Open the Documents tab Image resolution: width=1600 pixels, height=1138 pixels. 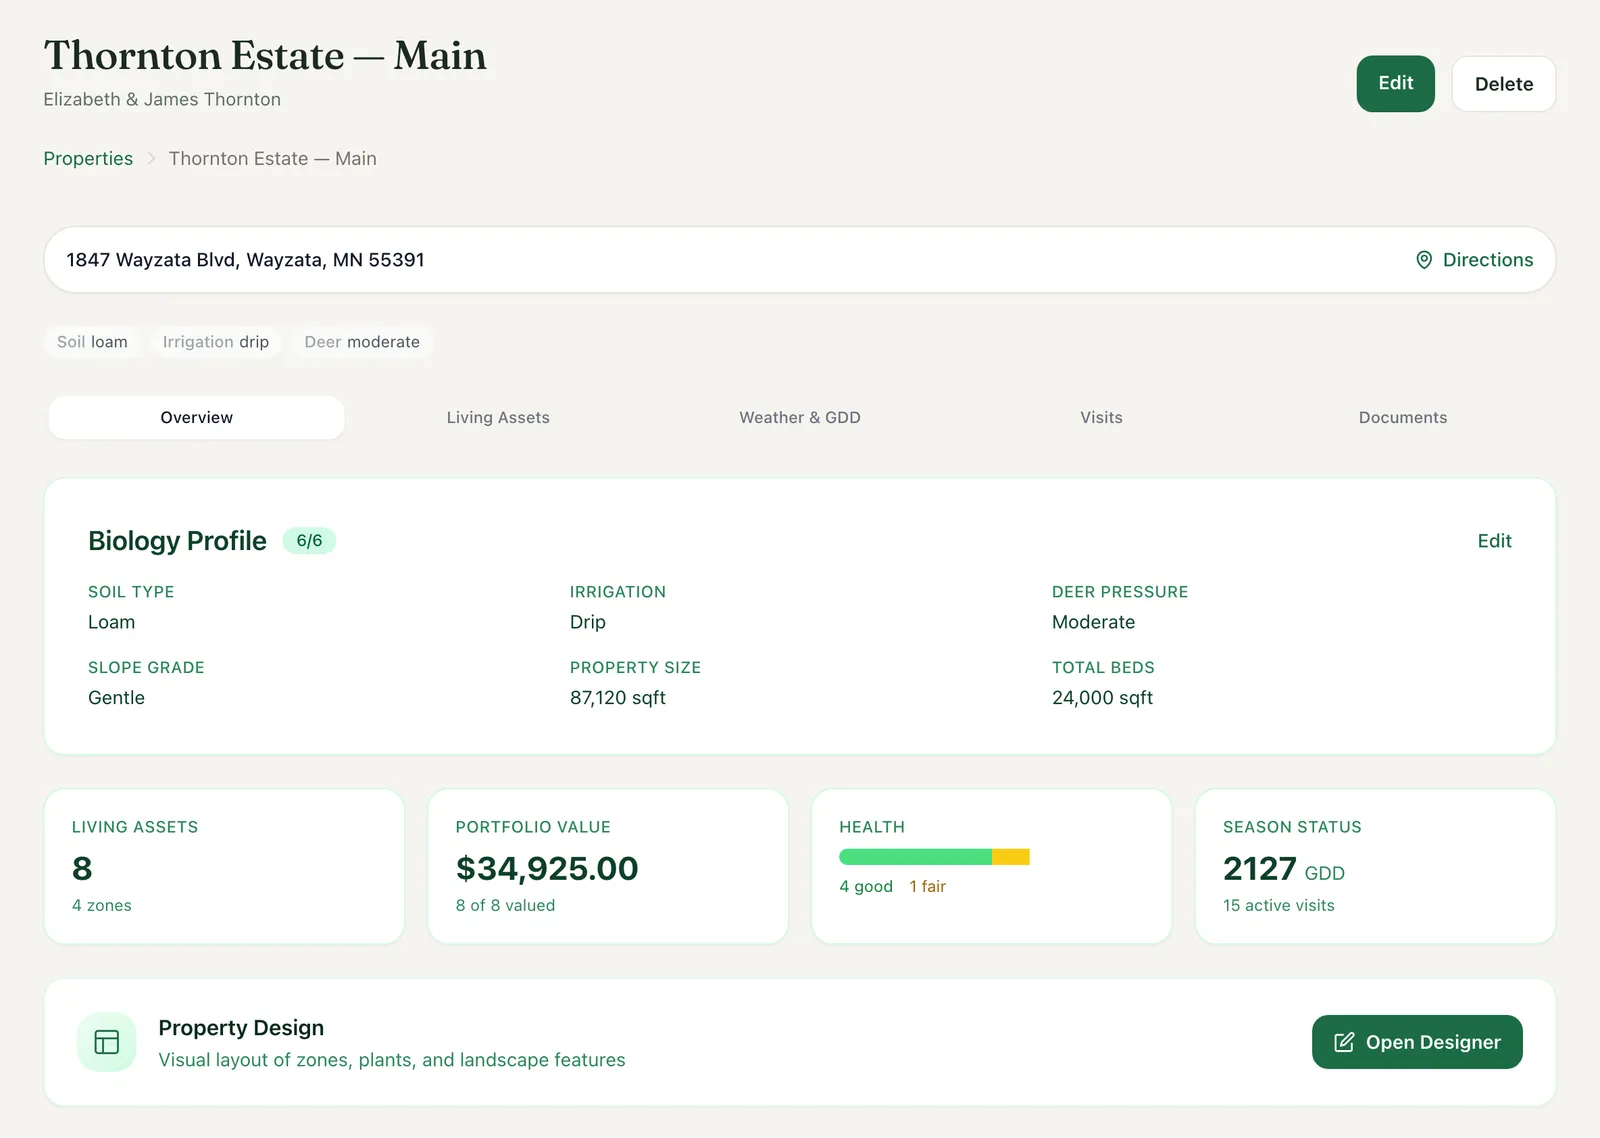tap(1403, 417)
